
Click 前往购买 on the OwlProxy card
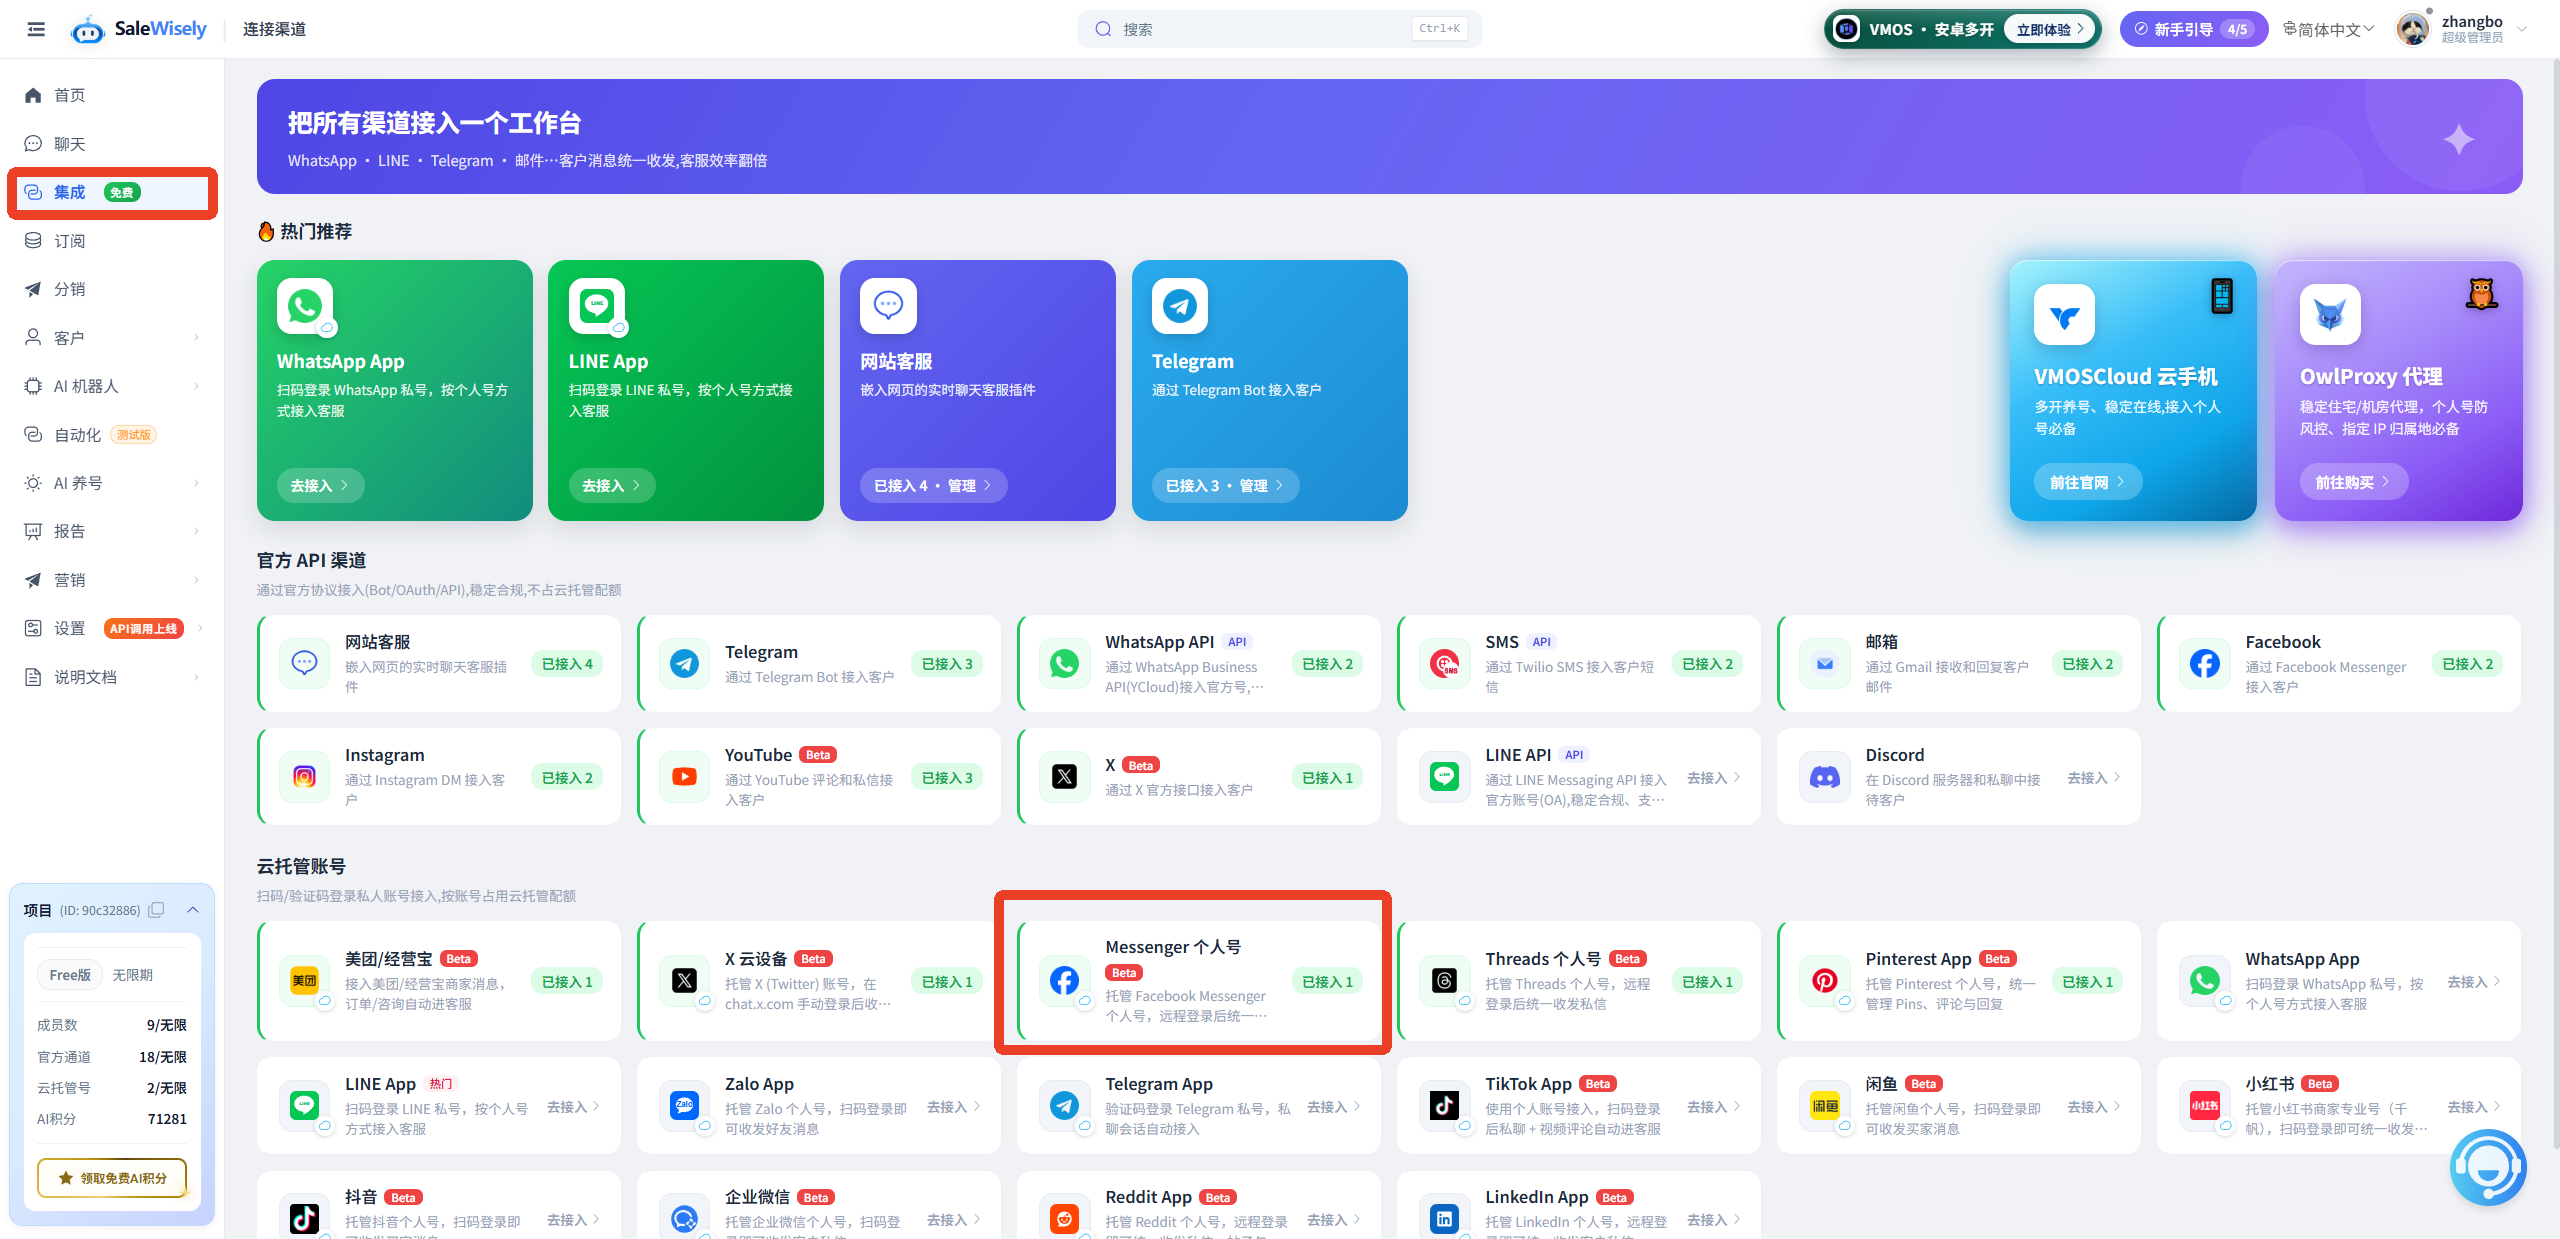coord(2354,482)
